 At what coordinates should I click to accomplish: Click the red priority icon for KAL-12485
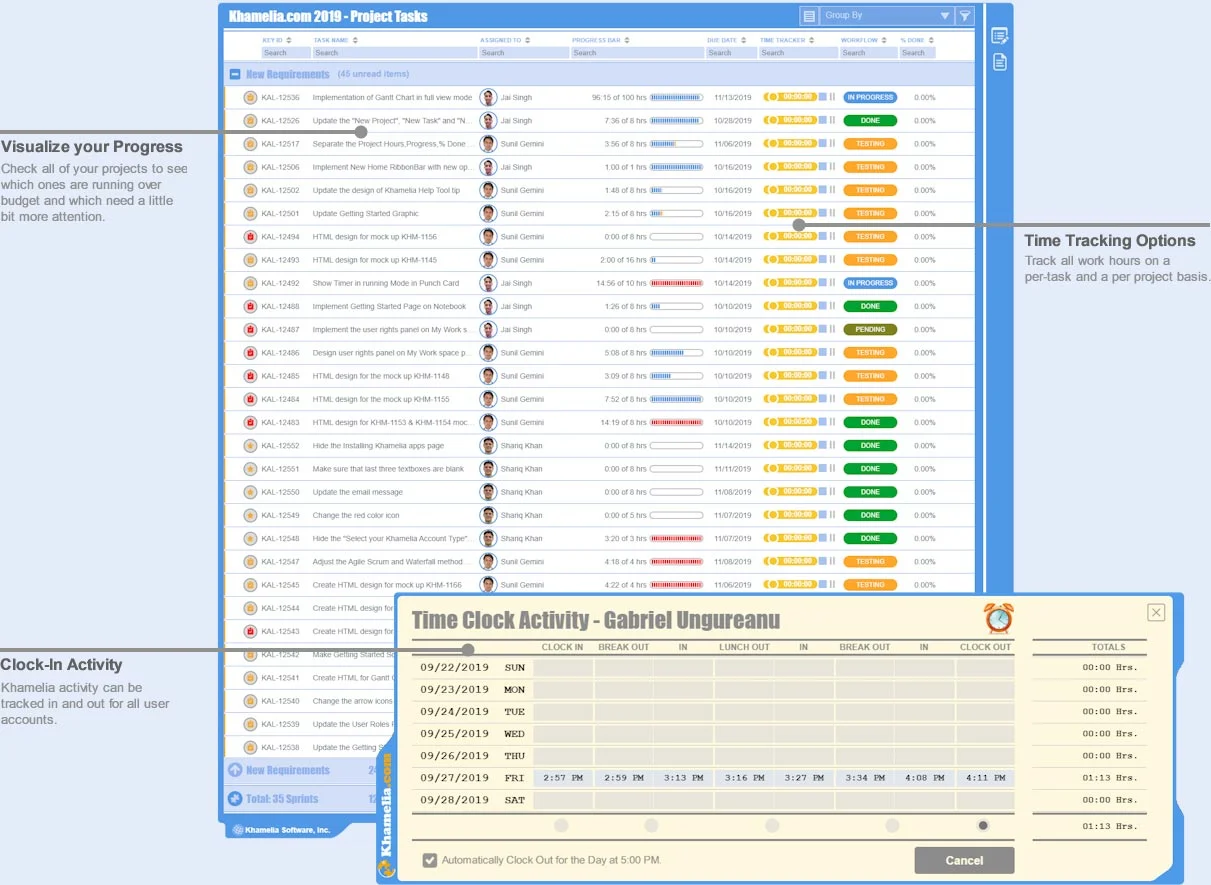coord(251,376)
